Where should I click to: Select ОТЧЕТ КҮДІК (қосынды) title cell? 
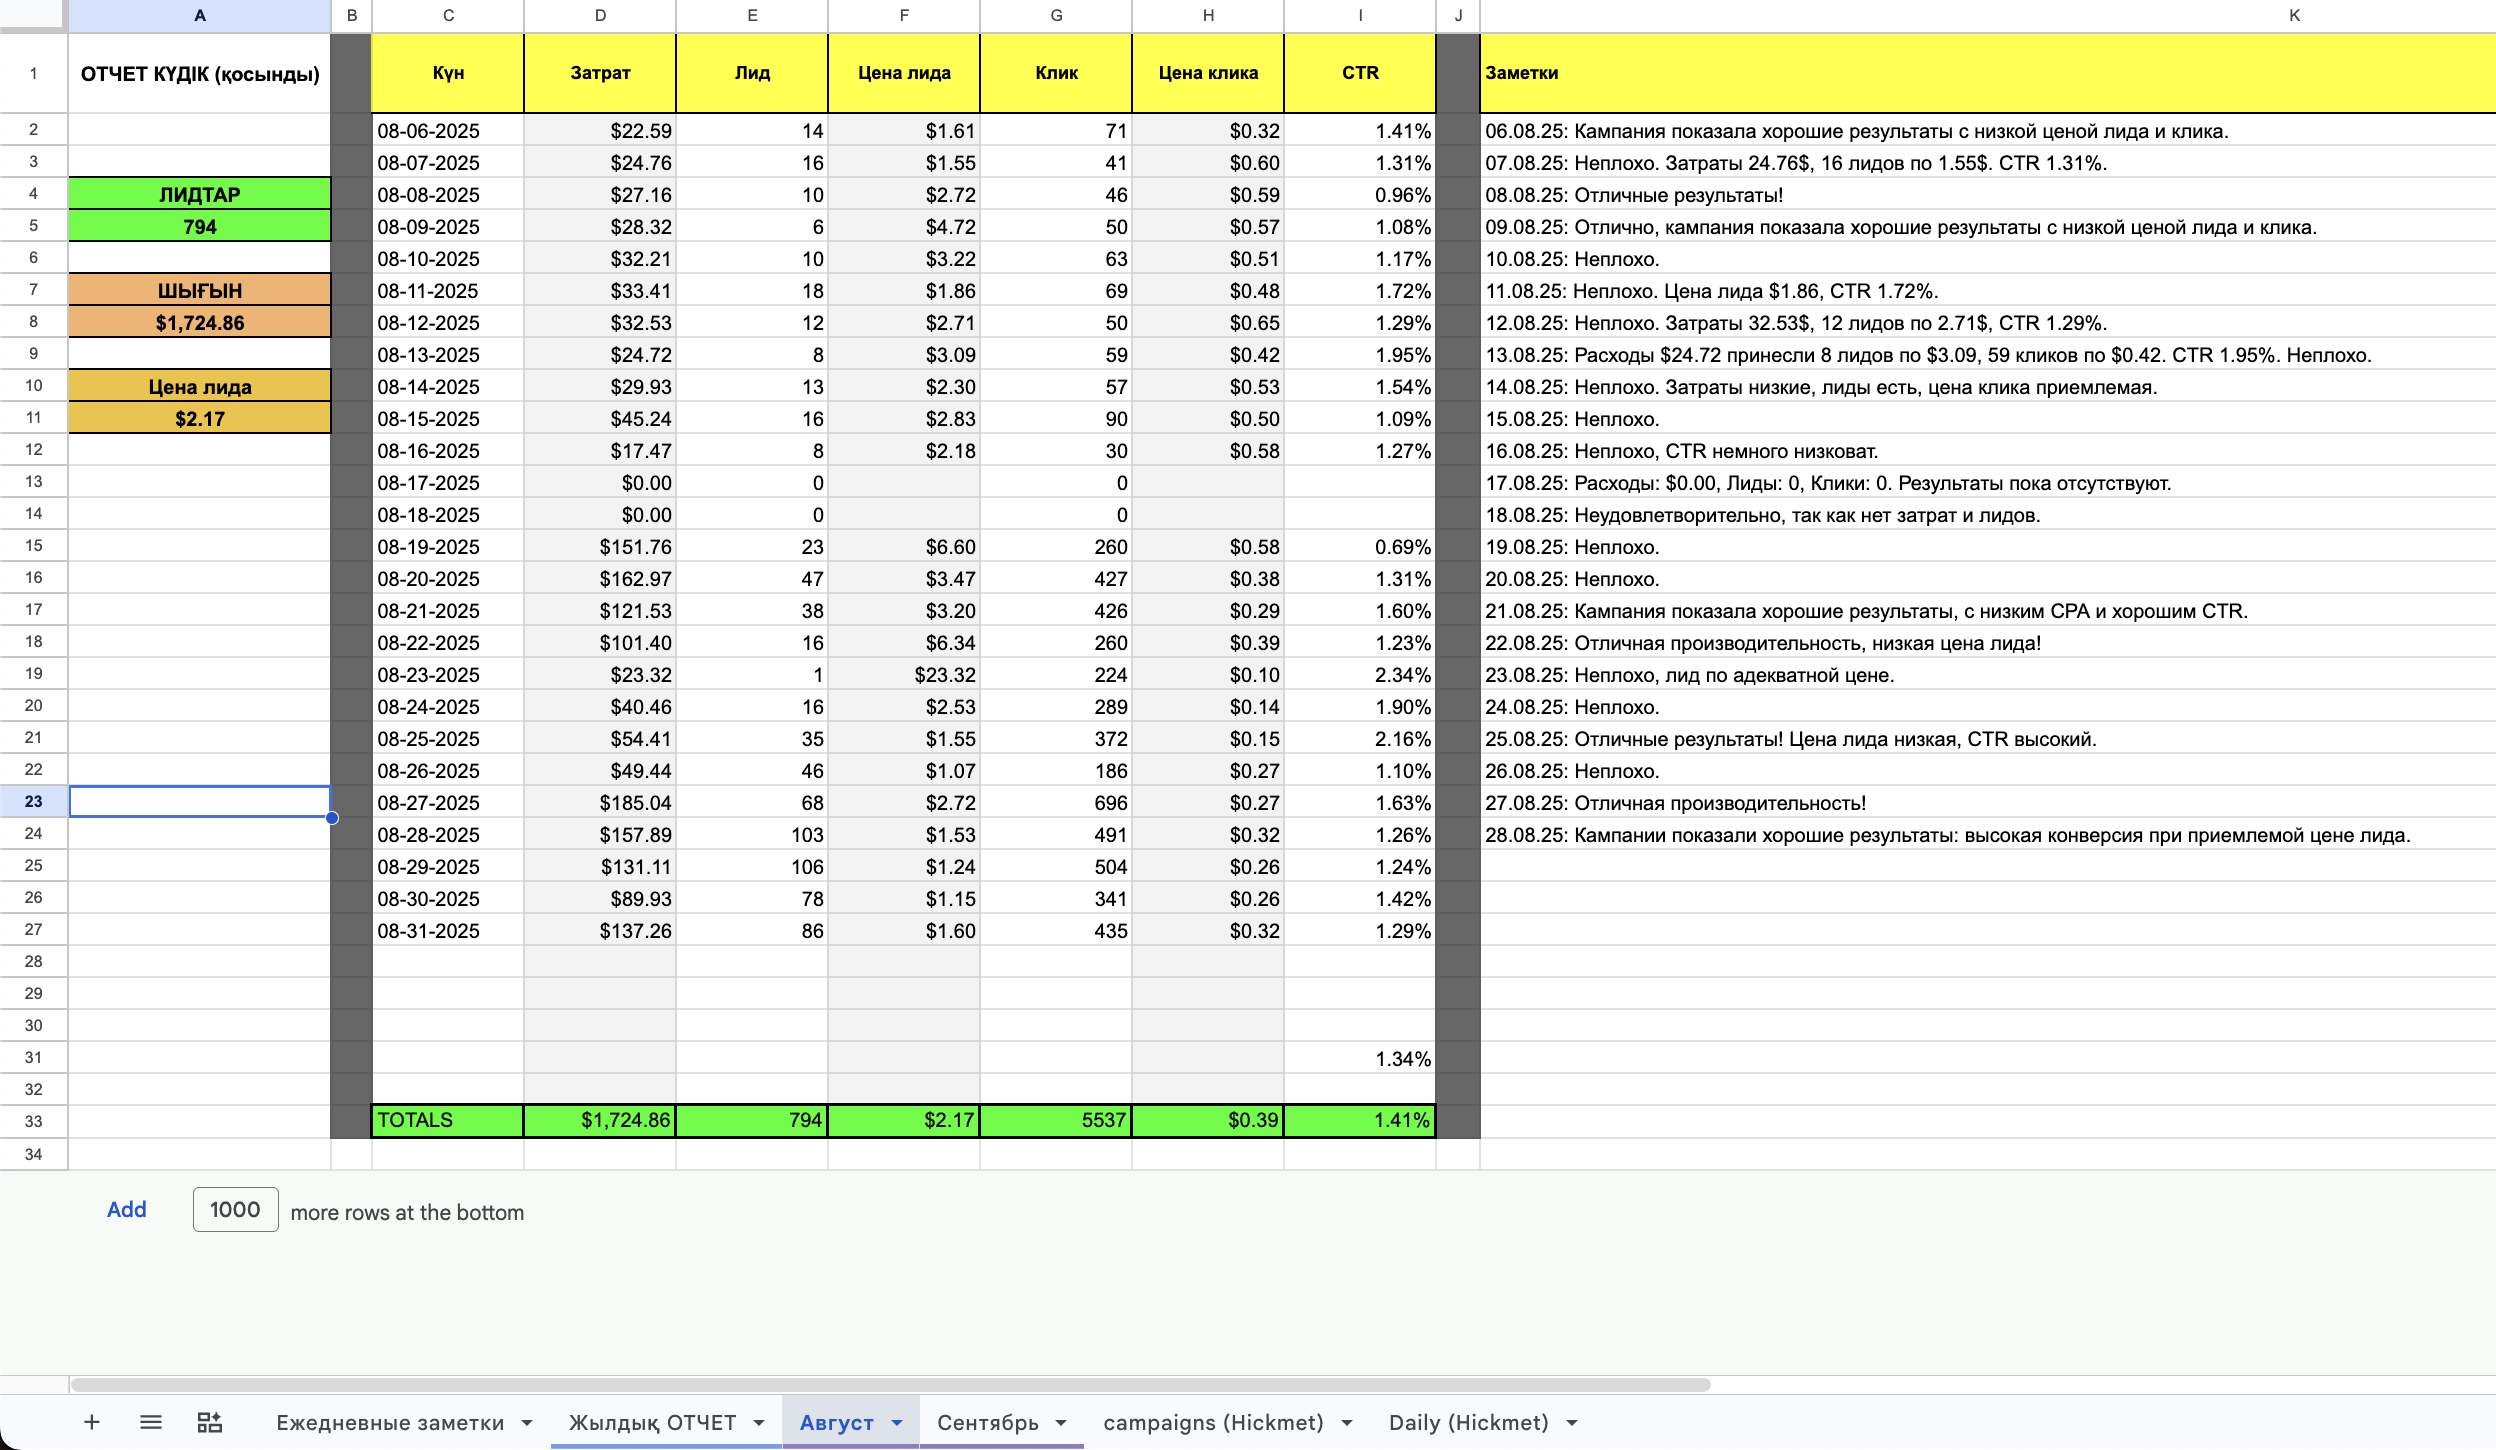[x=200, y=73]
